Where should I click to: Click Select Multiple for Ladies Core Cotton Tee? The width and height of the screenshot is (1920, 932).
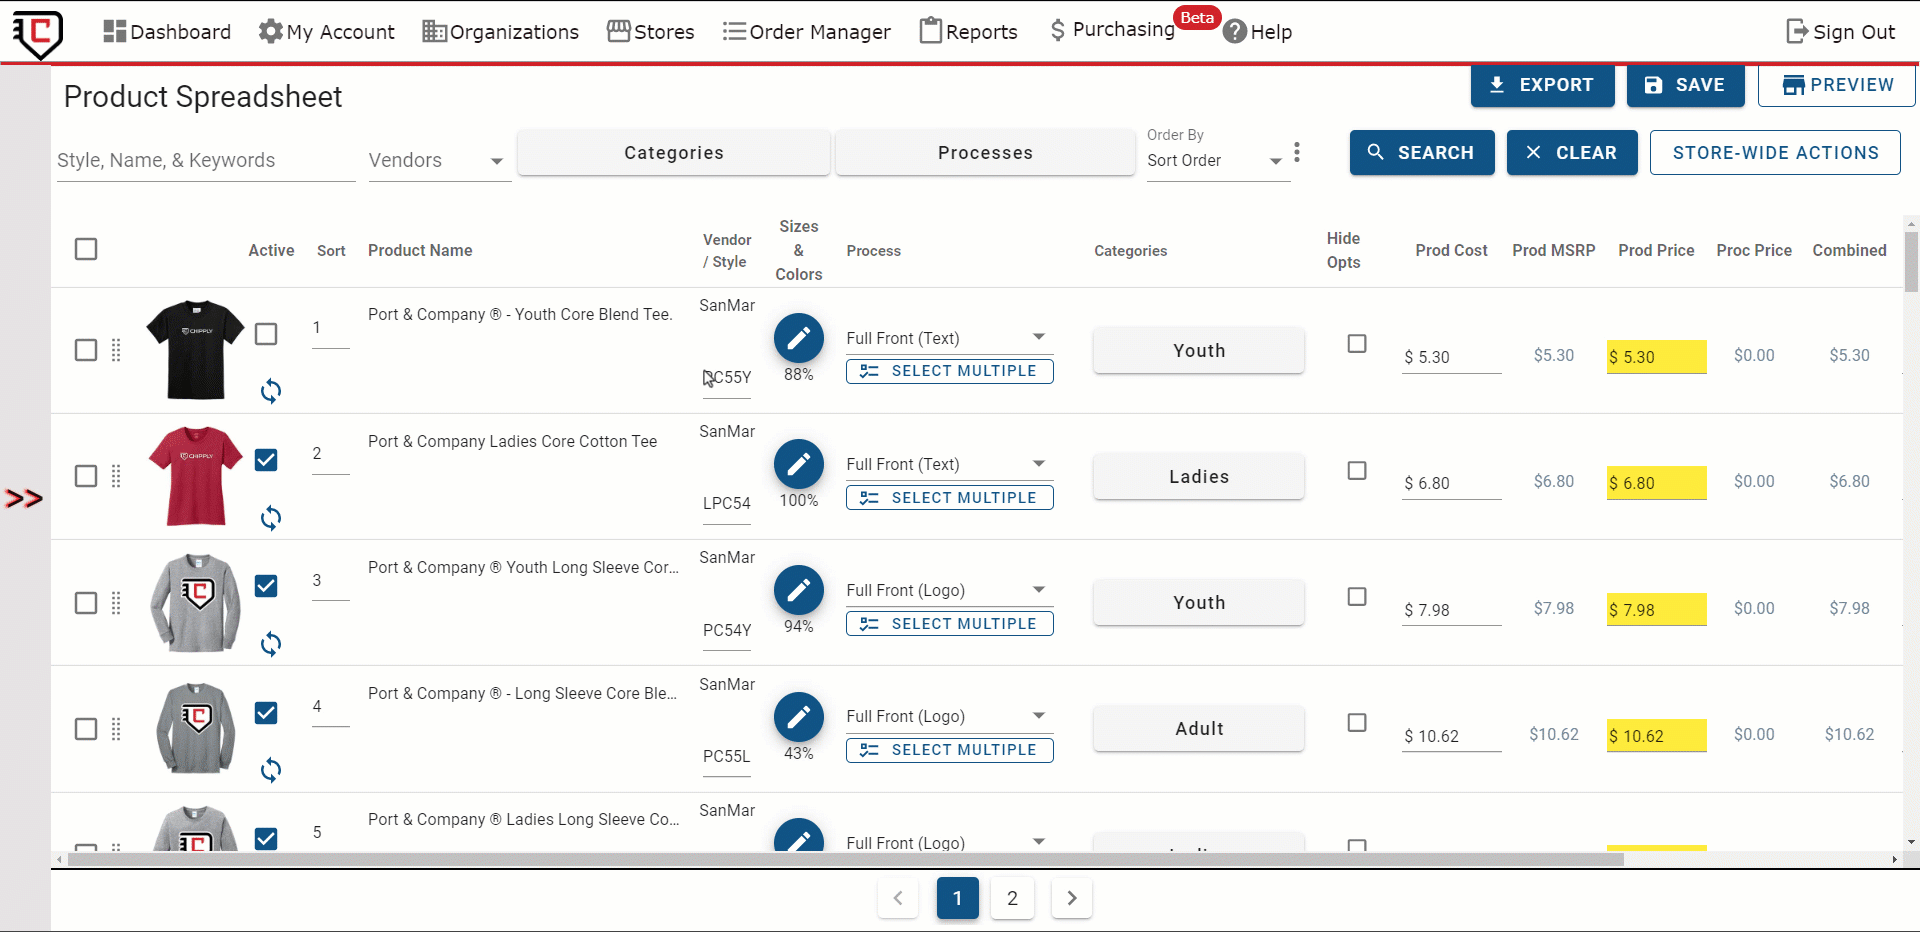949,498
